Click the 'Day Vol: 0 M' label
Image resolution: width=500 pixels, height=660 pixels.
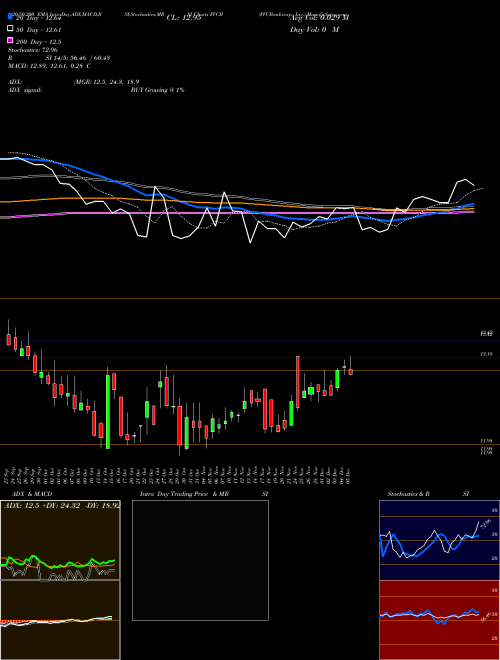click(x=314, y=29)
